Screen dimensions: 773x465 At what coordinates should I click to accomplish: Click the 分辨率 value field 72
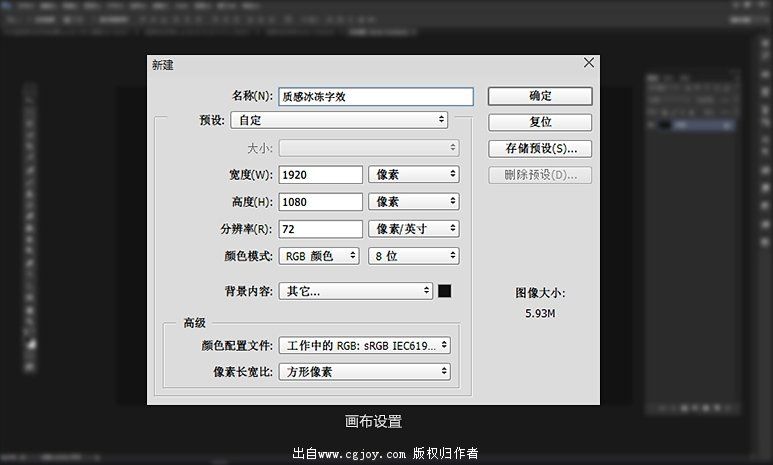[320, 229]
